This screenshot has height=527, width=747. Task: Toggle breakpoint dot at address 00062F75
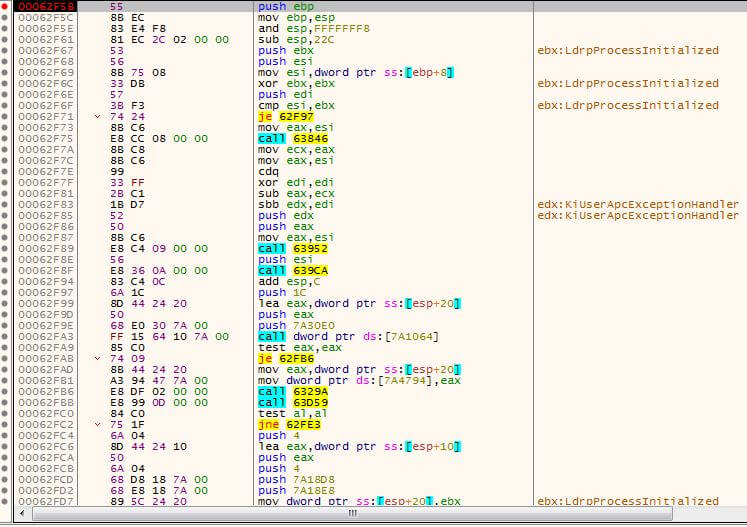coord(4,139)
